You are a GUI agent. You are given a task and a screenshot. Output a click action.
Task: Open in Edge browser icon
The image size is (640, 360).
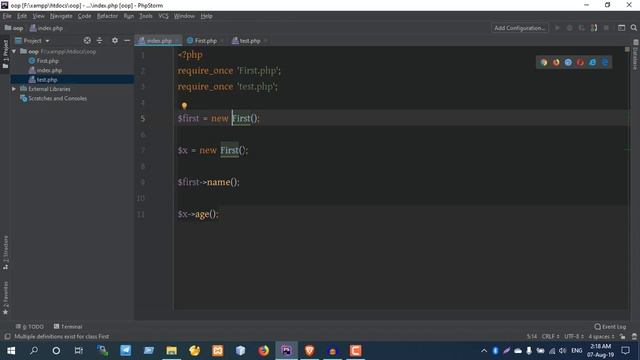coord(605,62)
